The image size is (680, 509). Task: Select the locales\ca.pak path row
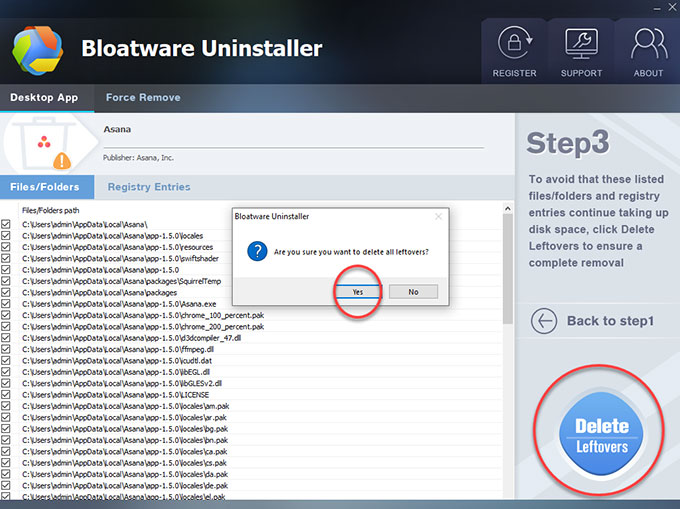(124, 451)
